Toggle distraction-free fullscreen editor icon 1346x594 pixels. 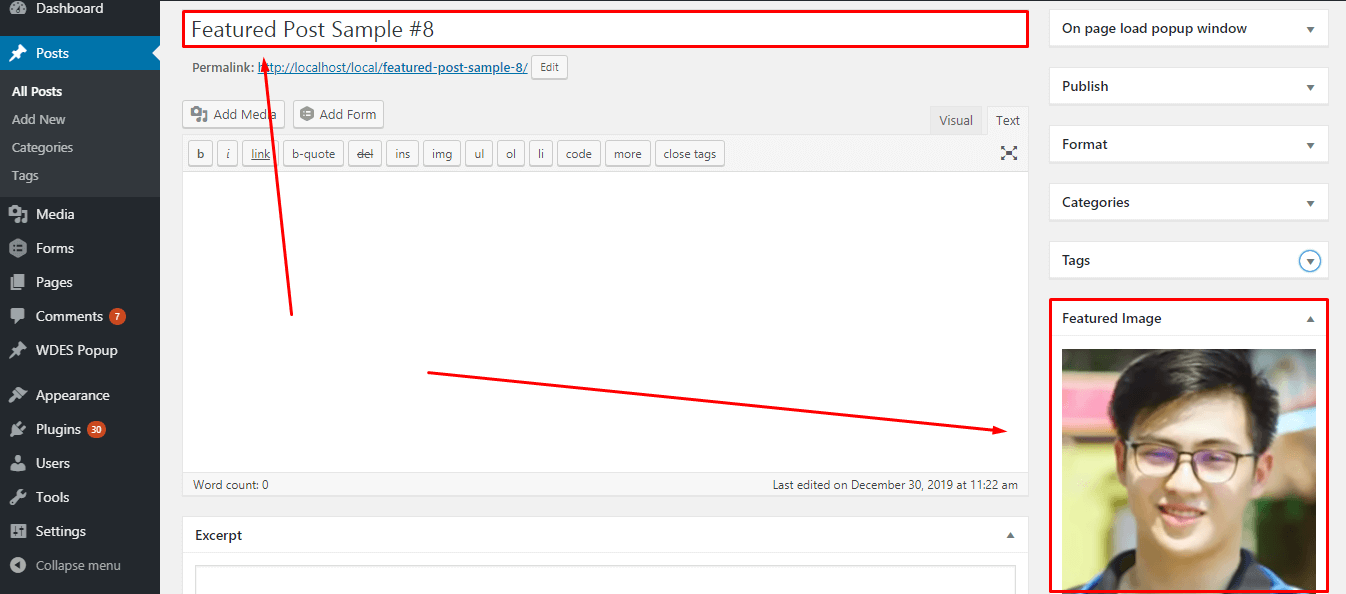[x=1009, y=153]
